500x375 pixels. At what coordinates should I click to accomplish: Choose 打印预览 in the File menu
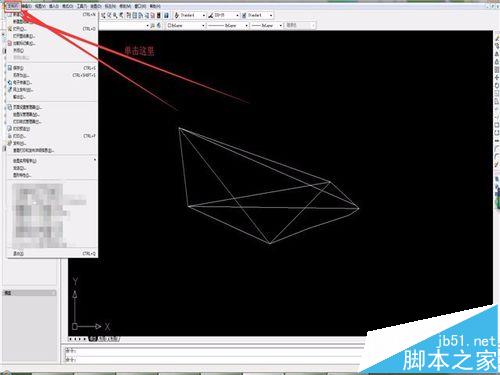pyautogui.click(x=52, y=129)
